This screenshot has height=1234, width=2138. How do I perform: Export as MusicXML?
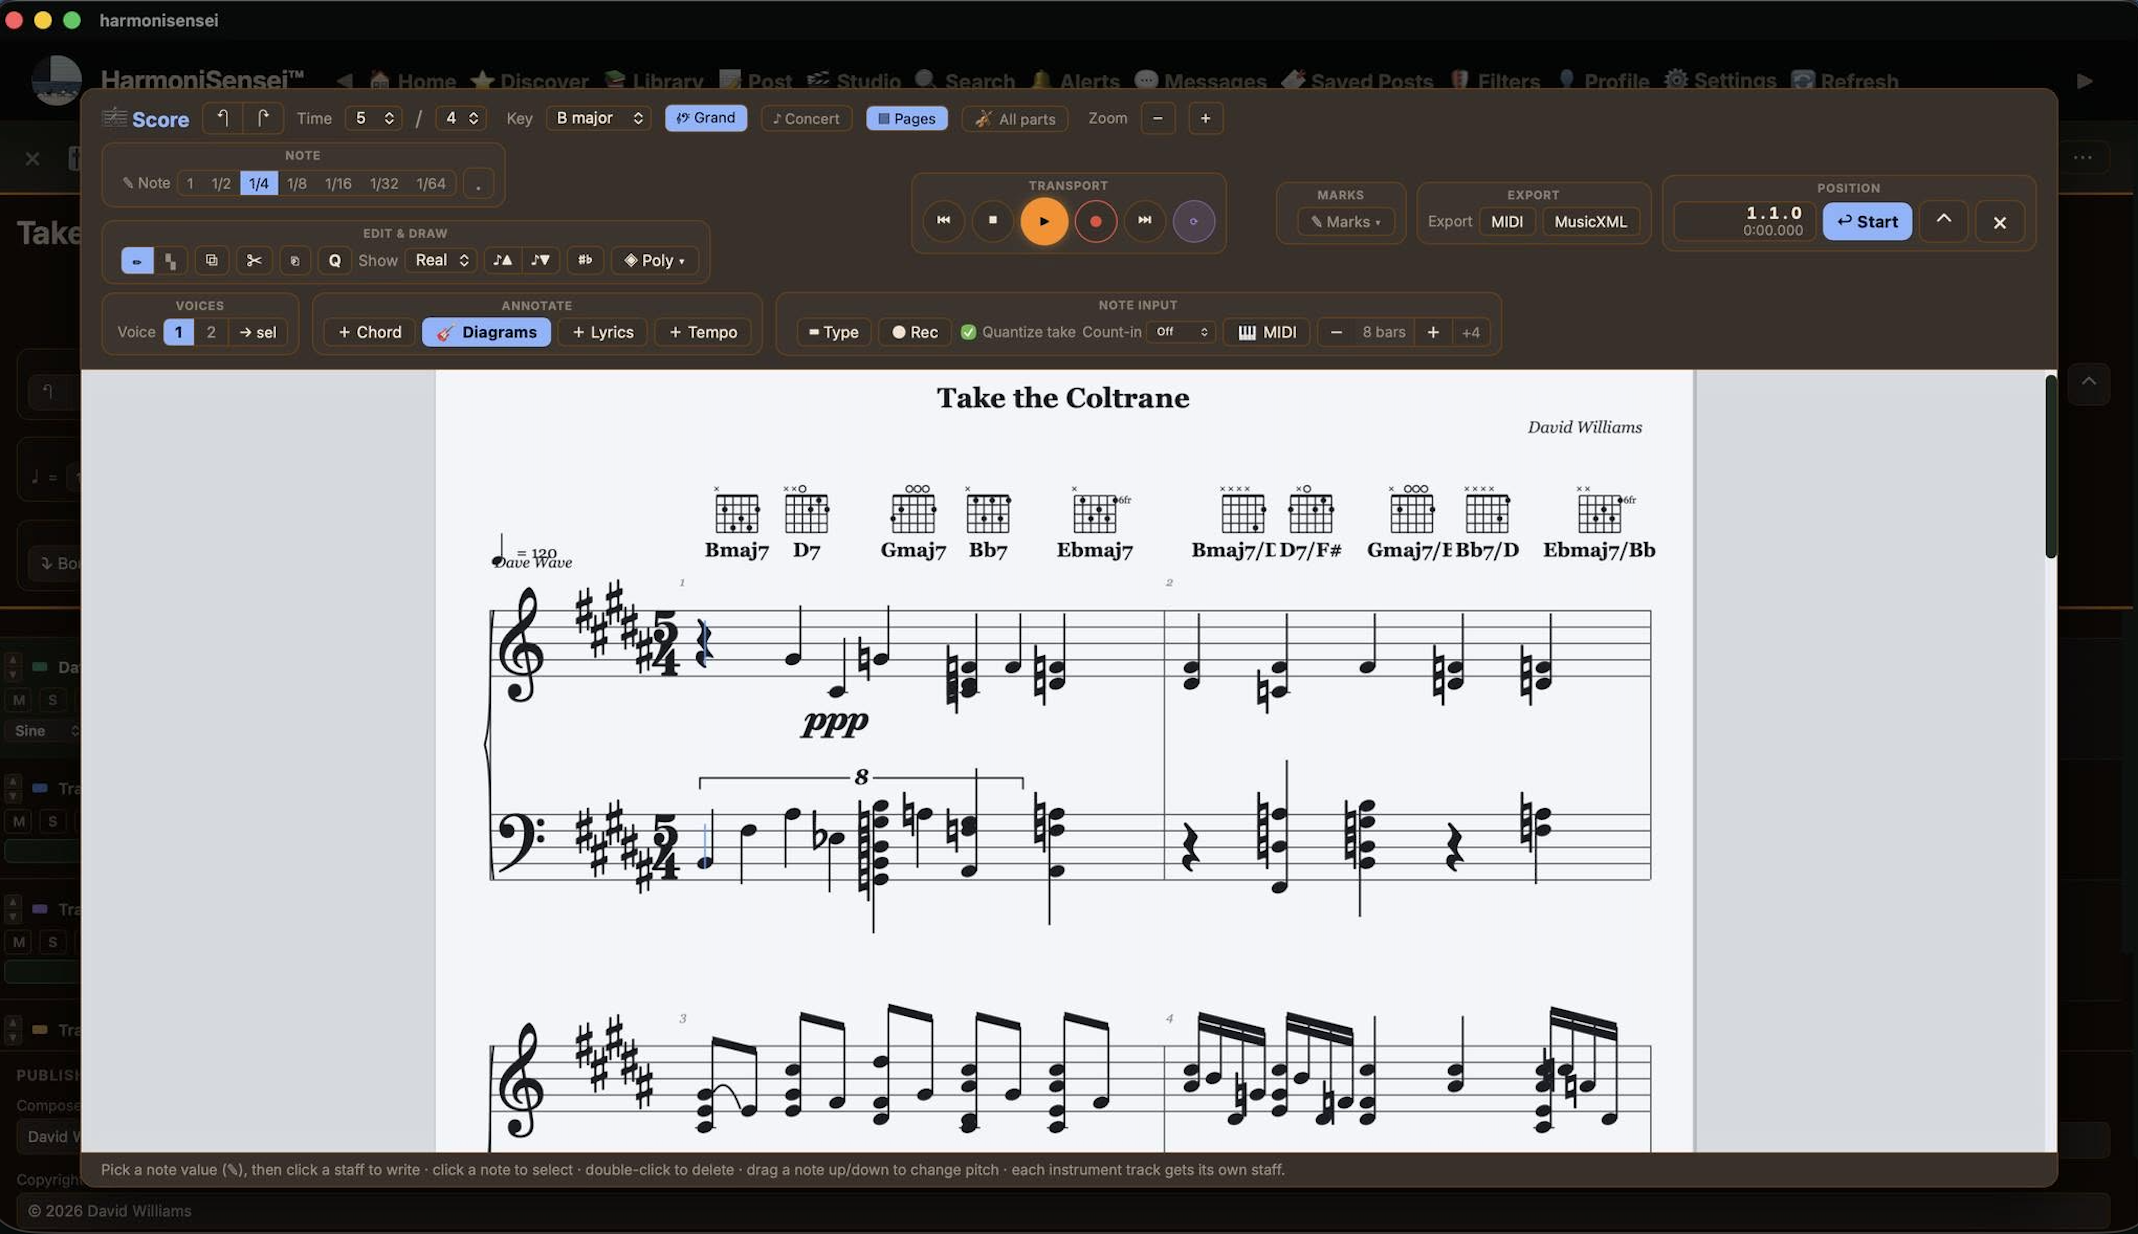pyautogui.click(x=1590, y=222)
